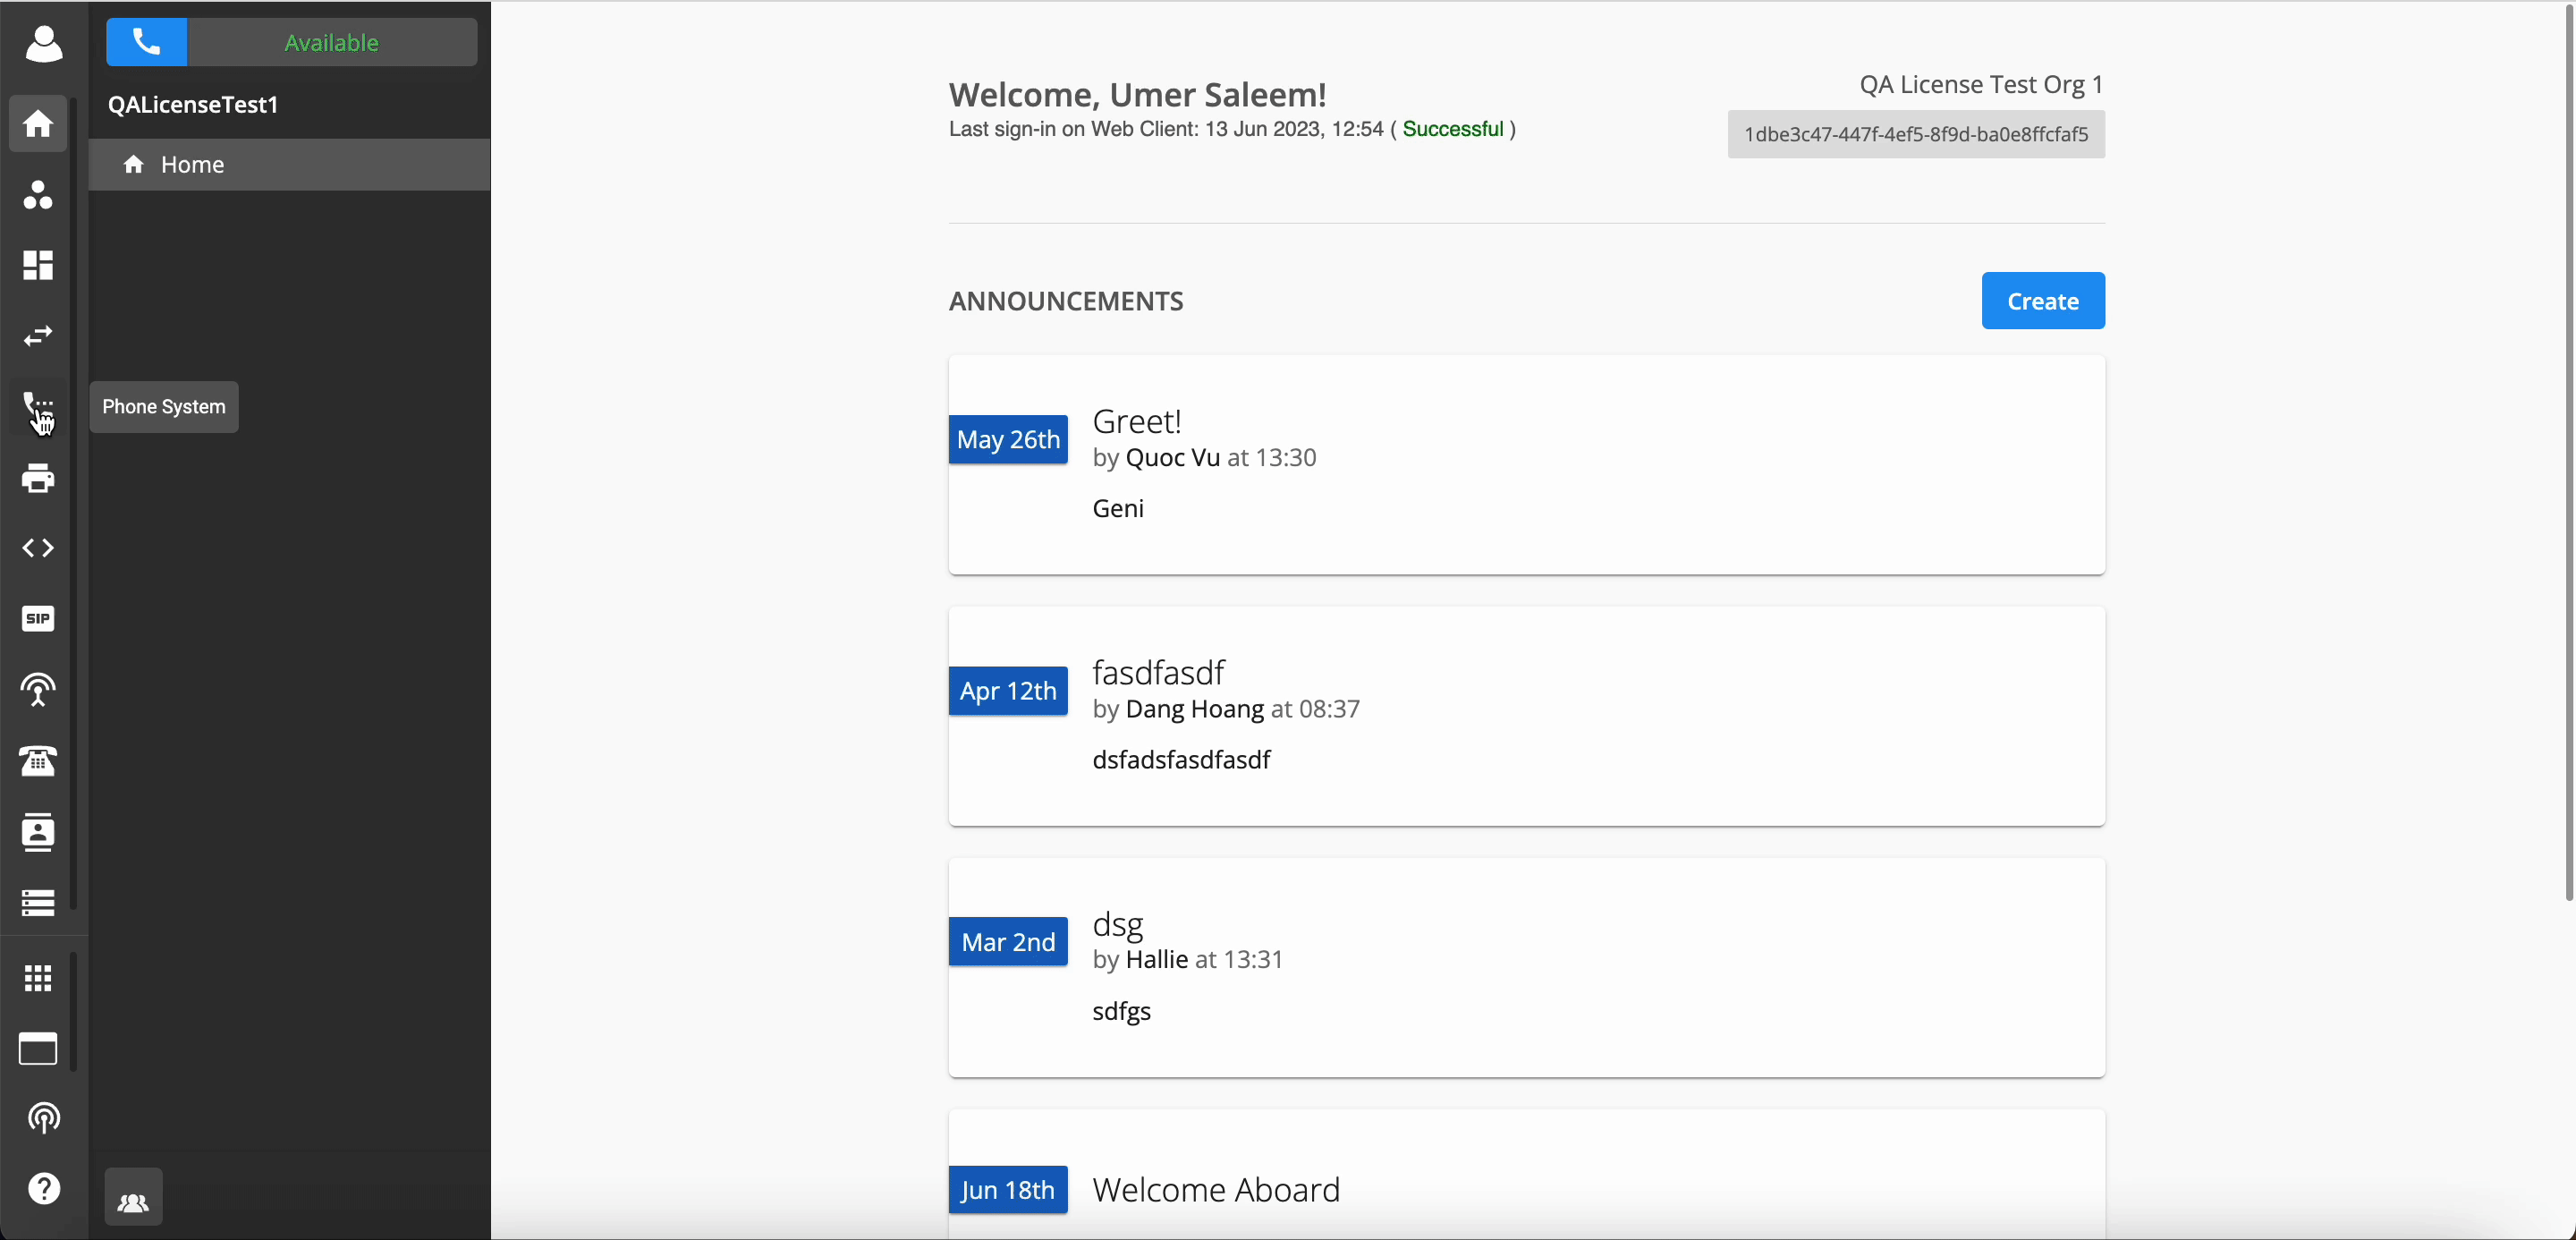
Task: Click the Jun 18th date badge
Action: tap(1008, 1190)
